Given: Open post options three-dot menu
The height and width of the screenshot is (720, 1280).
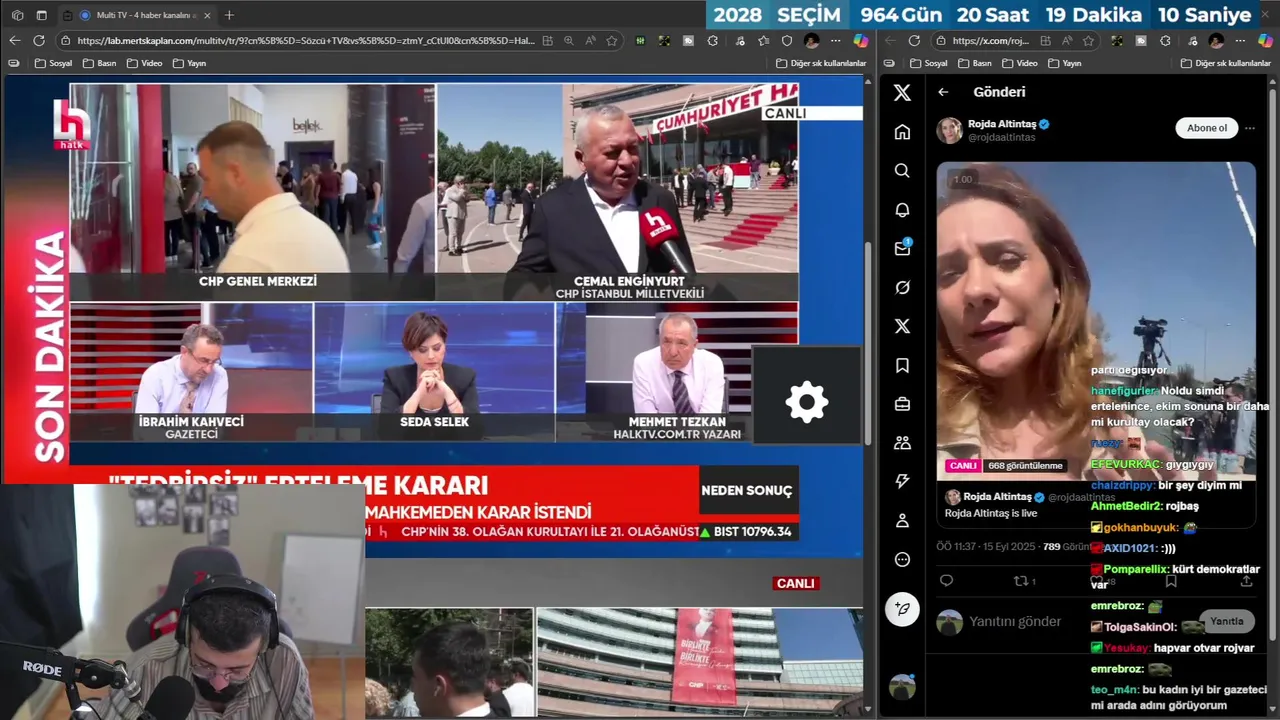Looking at the screenshot, I should pos(1250,128).
